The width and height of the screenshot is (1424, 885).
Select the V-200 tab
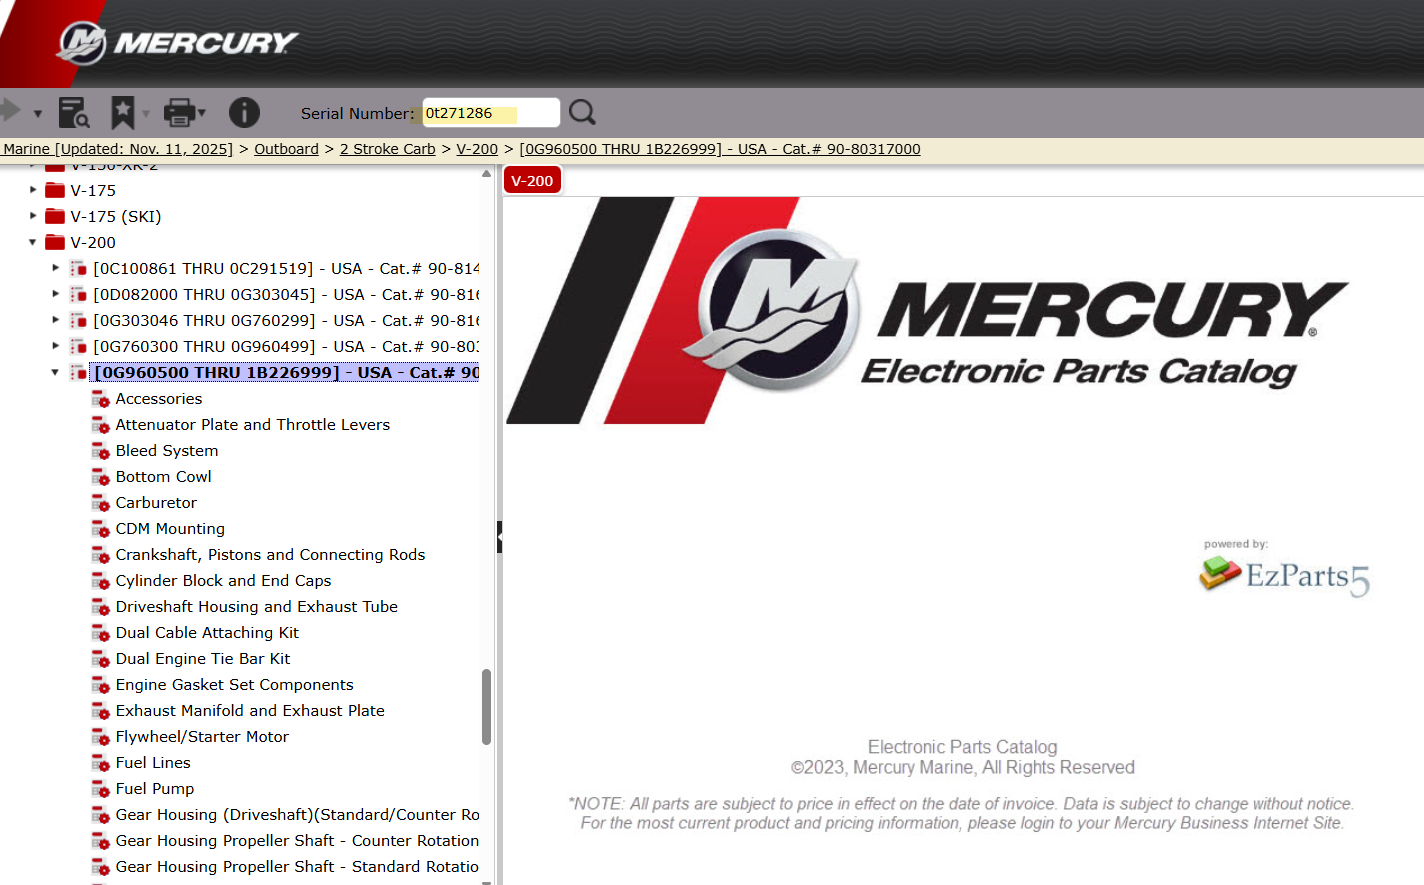[532, 181]
